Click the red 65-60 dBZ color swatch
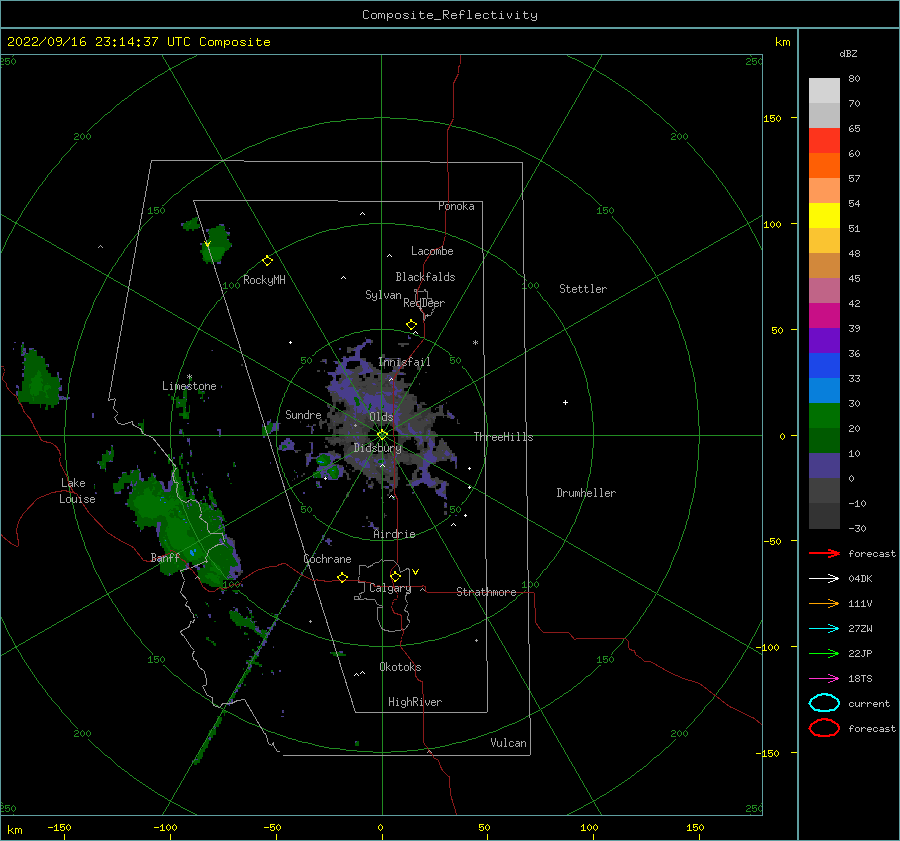This screenshot has width=900, height=841. coord(824,141)
